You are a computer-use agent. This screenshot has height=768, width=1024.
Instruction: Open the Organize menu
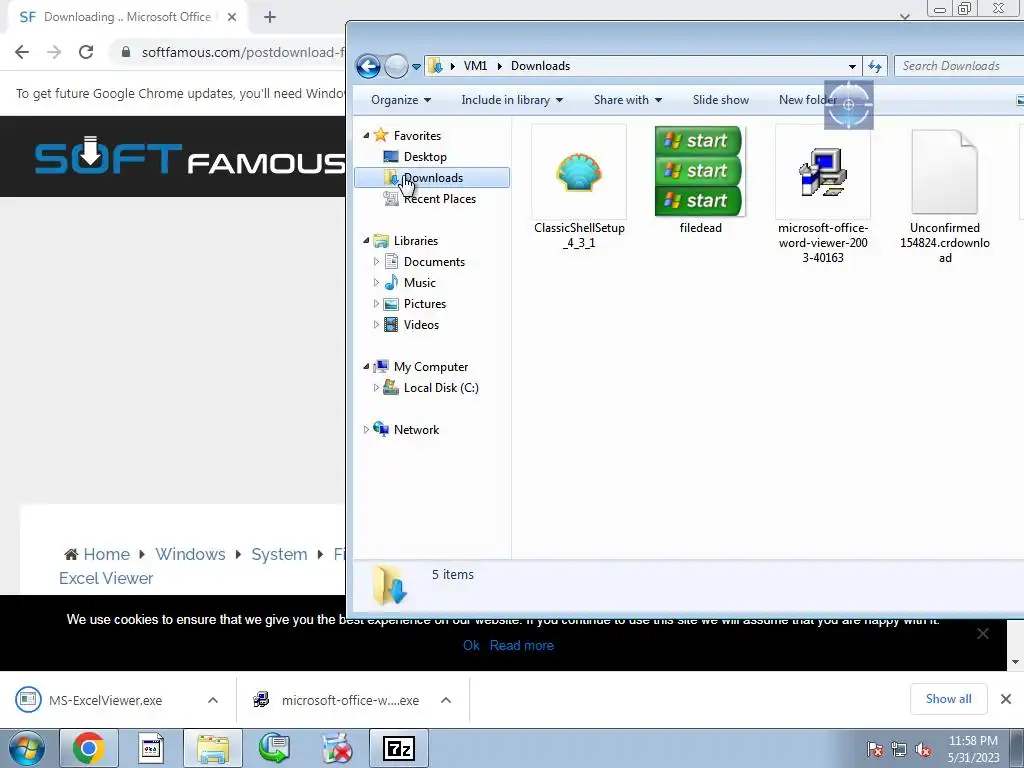(401, 100)
